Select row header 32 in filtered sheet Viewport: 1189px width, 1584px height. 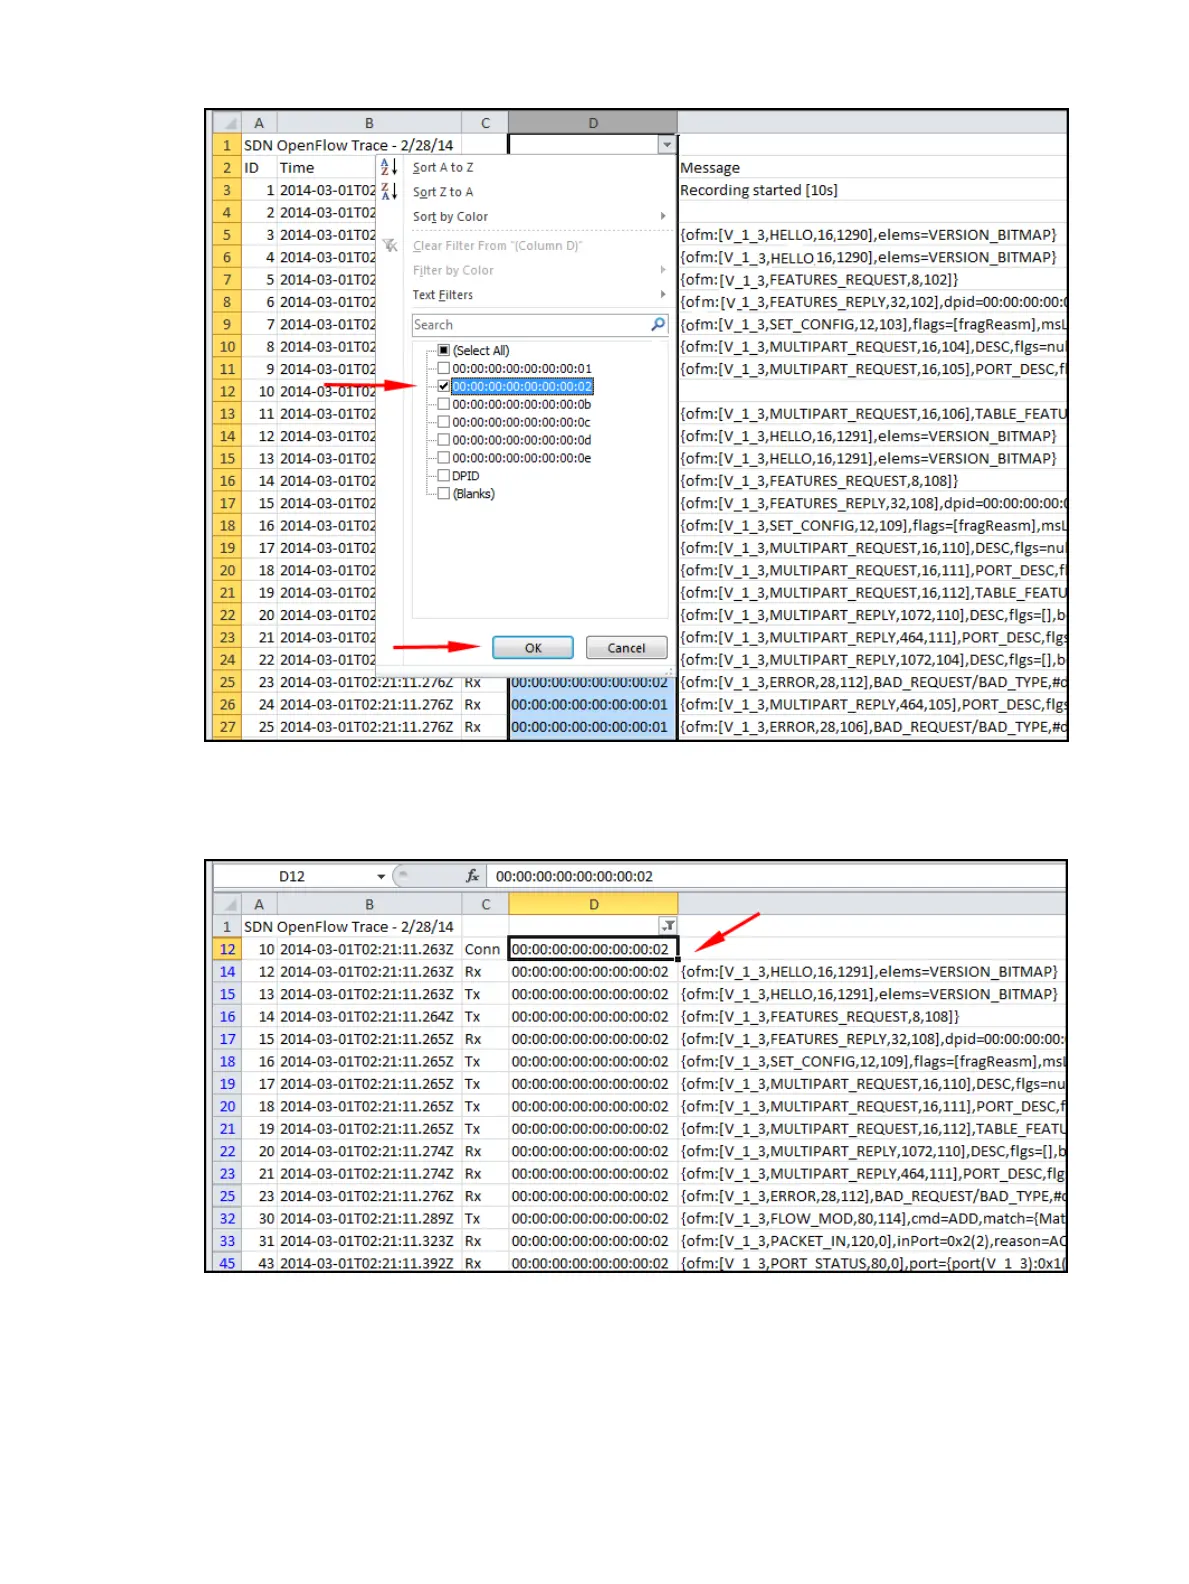[x=228, y=1218]
